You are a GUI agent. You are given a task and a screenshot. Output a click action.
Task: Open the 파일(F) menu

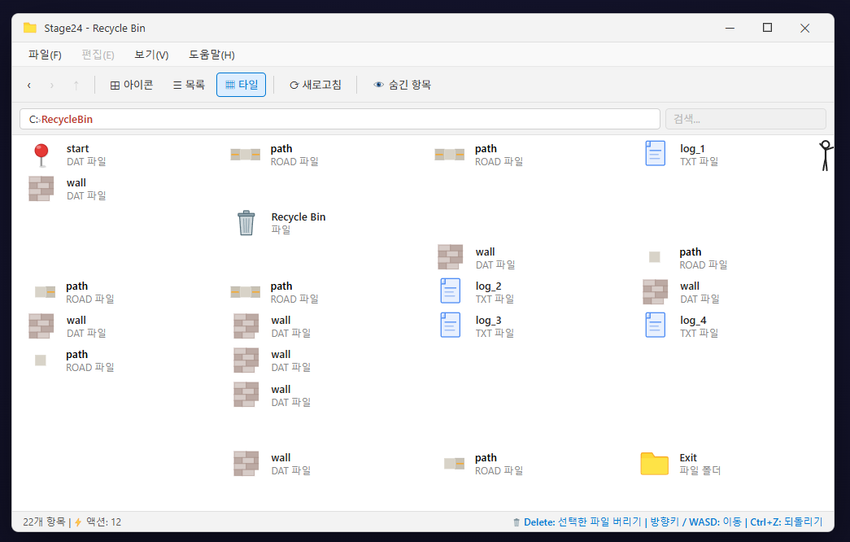click(45, 55)
